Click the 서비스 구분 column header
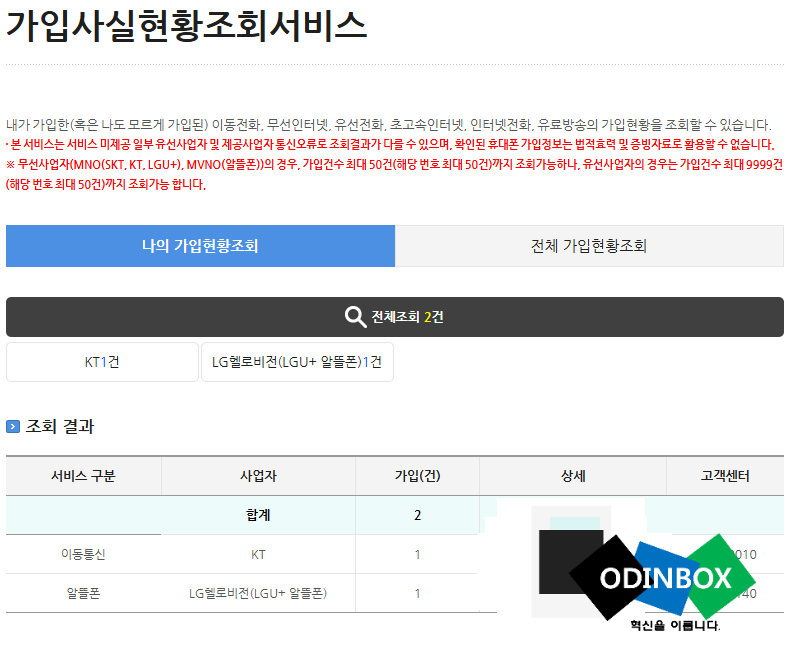800x645 pixels. pos(84,476)
